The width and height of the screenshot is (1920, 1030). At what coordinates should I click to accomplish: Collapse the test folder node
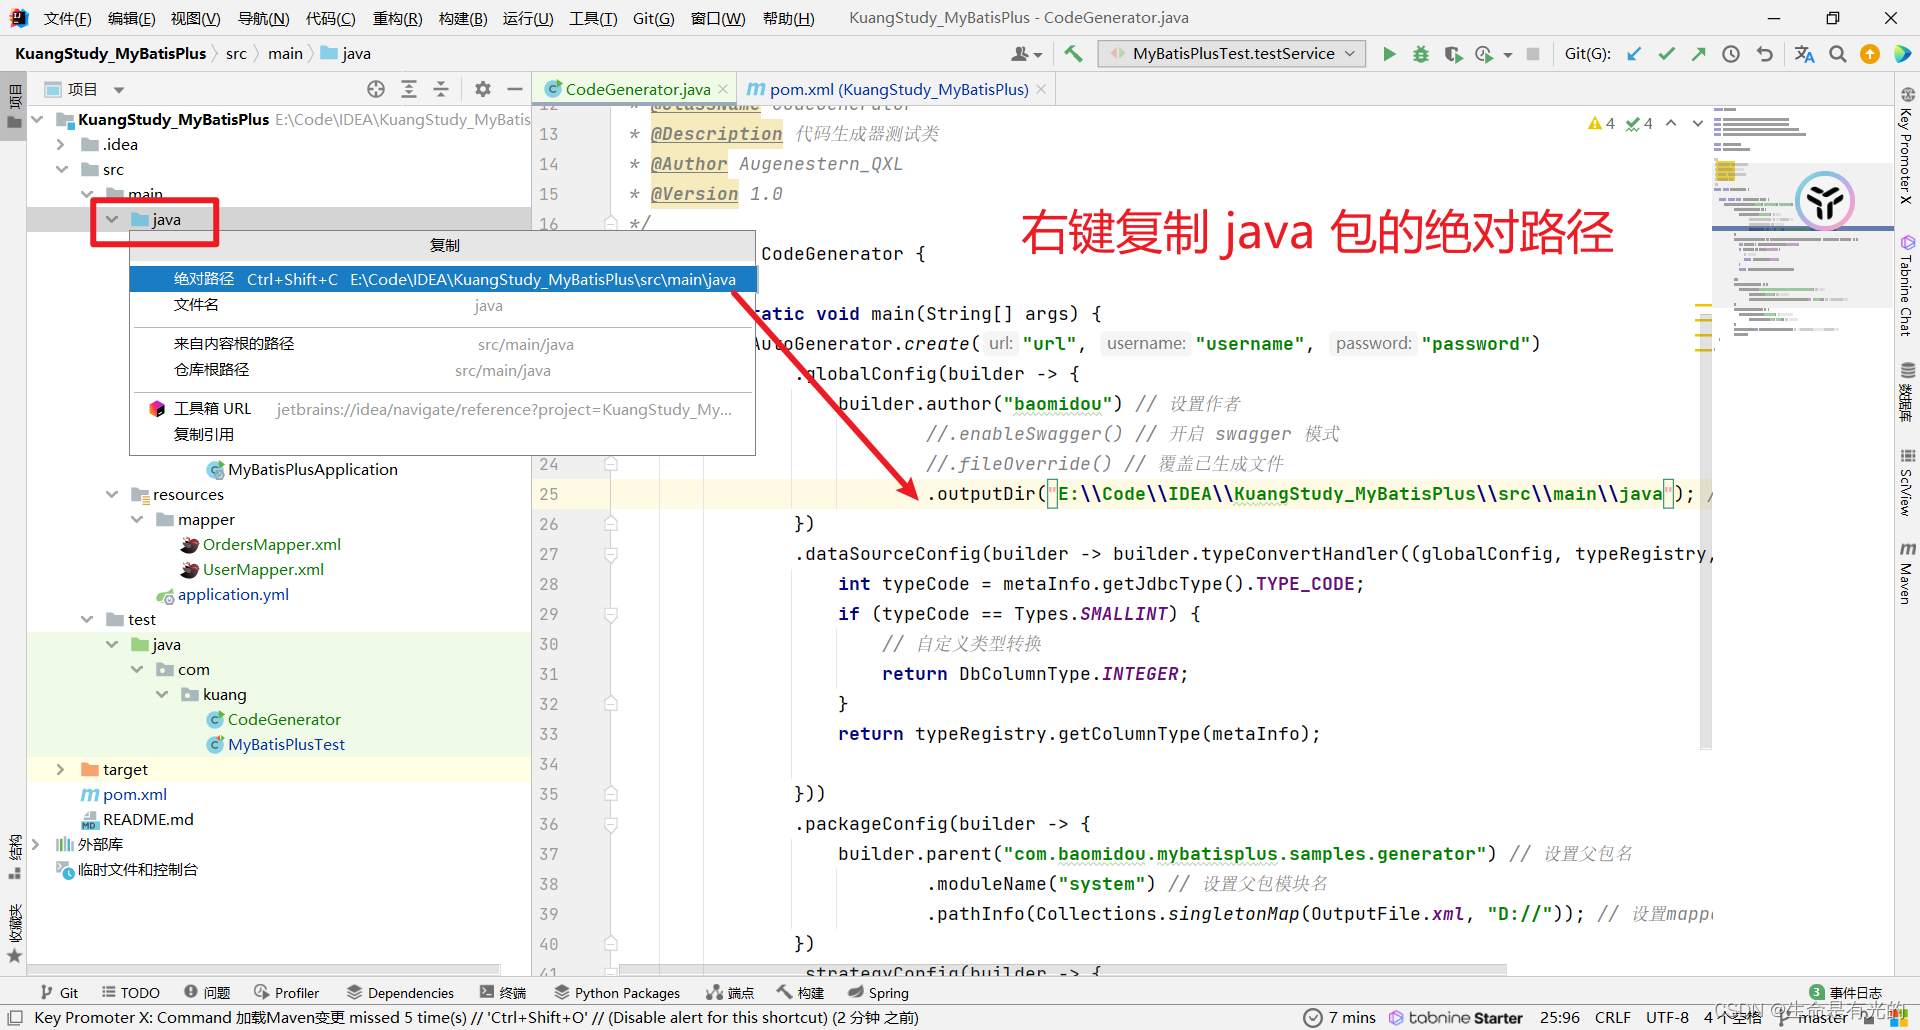[87, 619]
